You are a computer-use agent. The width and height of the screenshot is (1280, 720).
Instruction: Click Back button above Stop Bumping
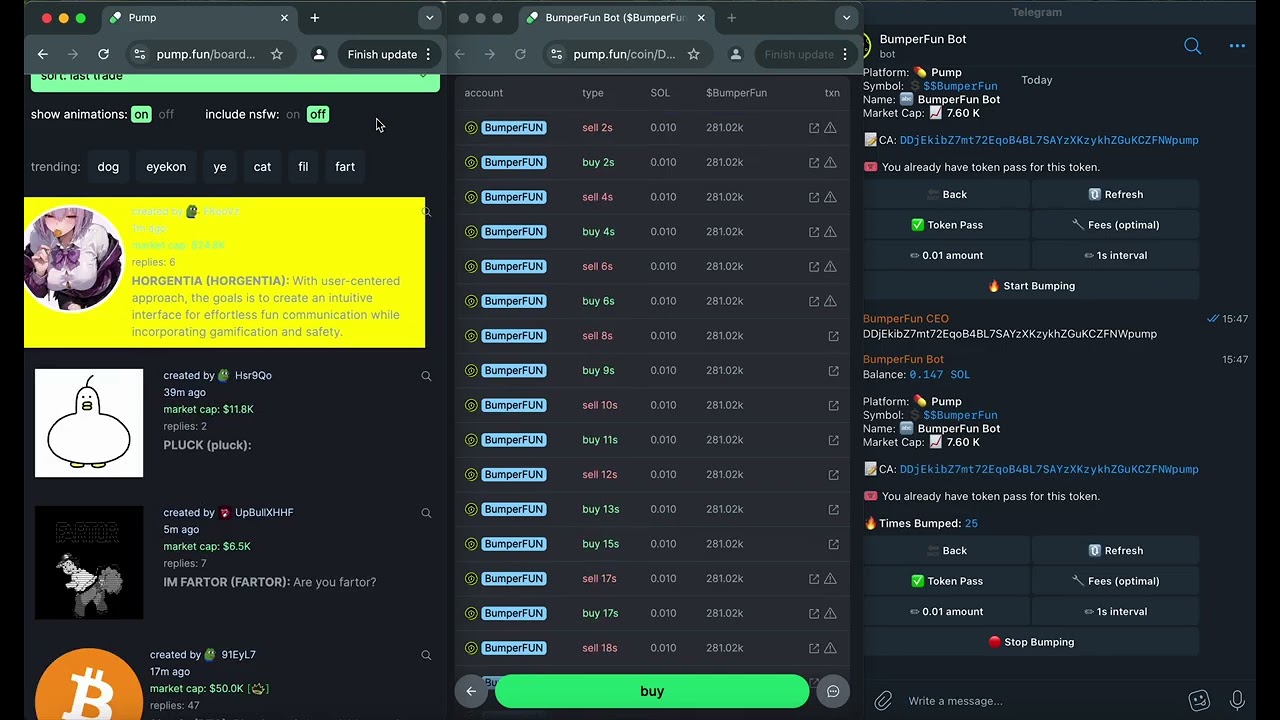pos(947,551)
